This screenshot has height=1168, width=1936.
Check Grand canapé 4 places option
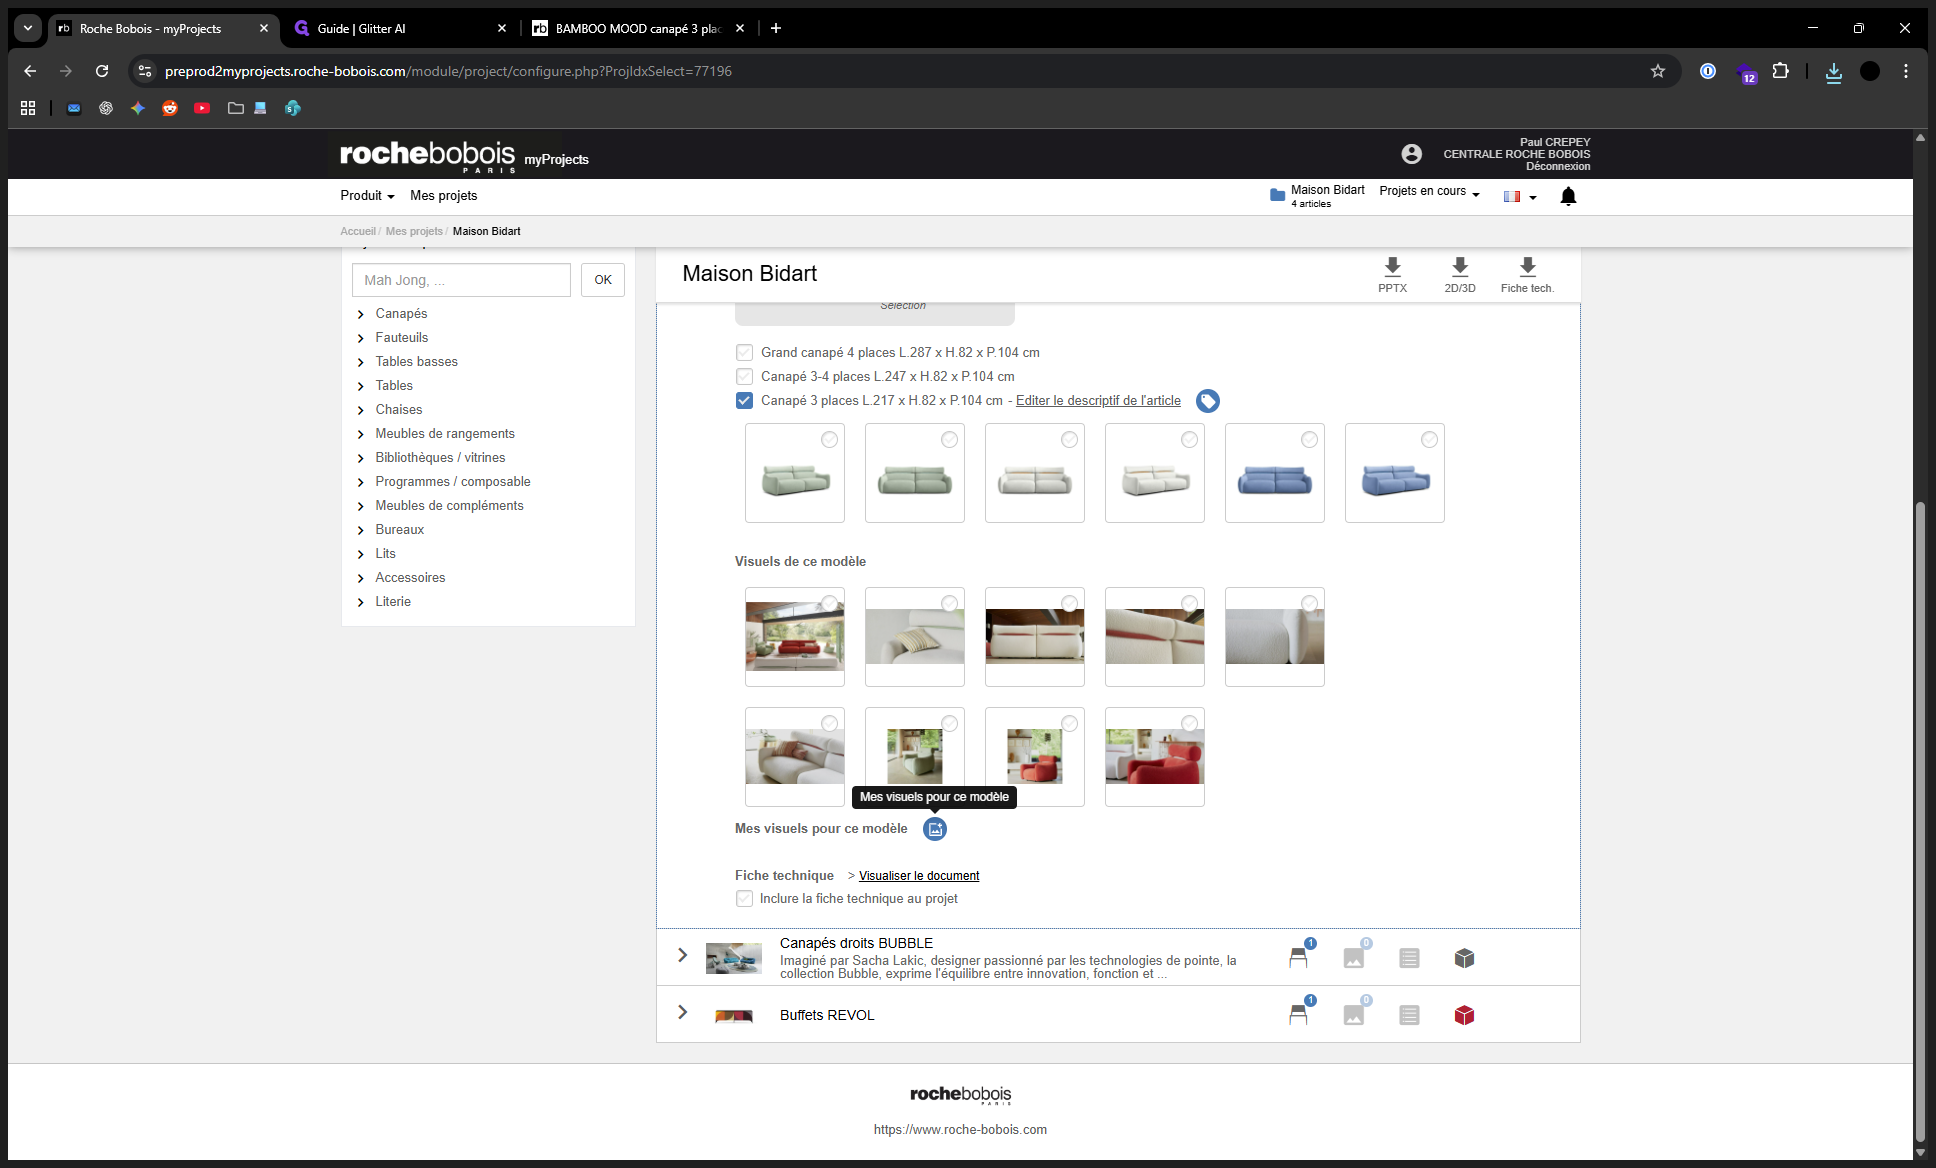(744, 353)
